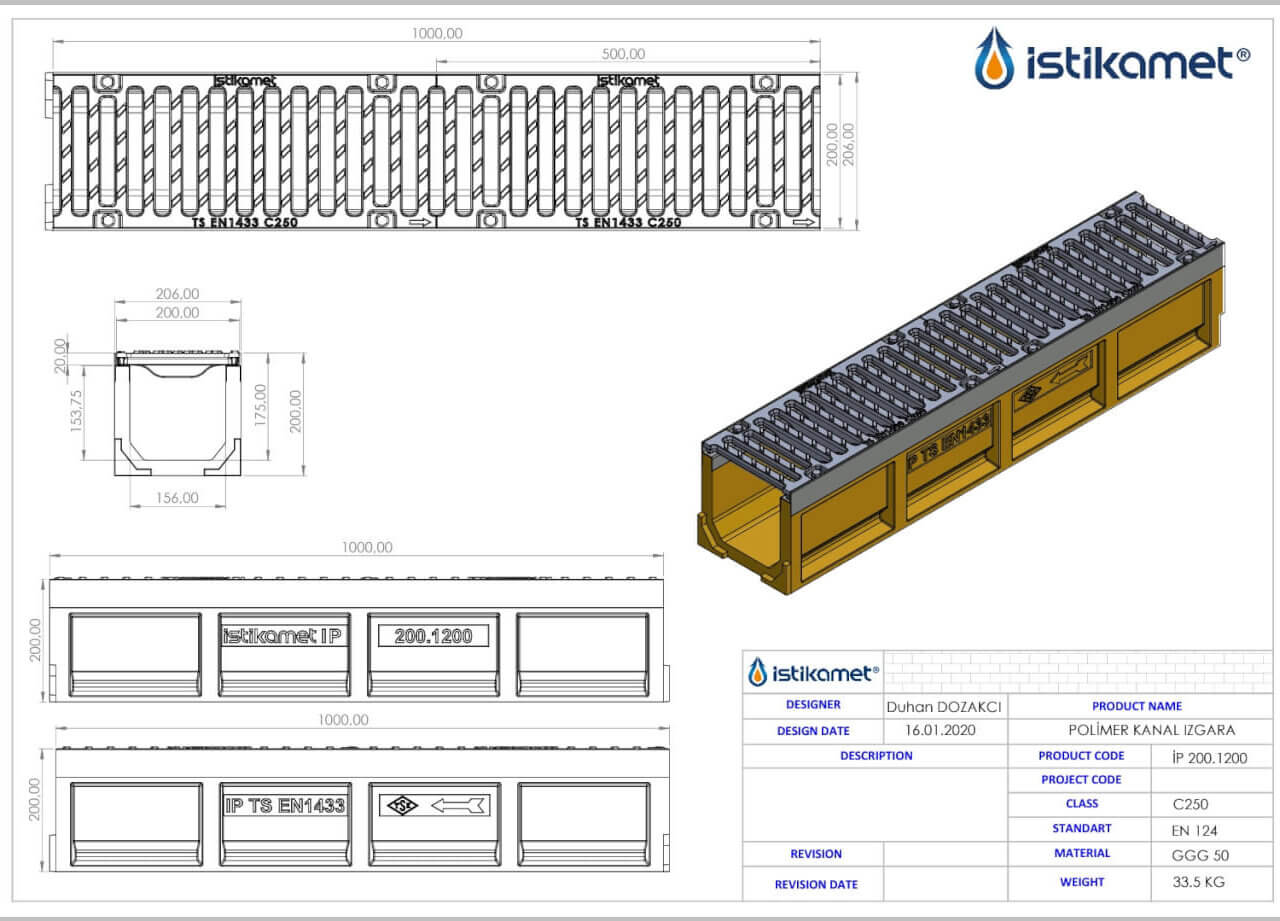Click the PRODUCT CODE label
Screen dimensions: 1280x921
point(1081,756)
